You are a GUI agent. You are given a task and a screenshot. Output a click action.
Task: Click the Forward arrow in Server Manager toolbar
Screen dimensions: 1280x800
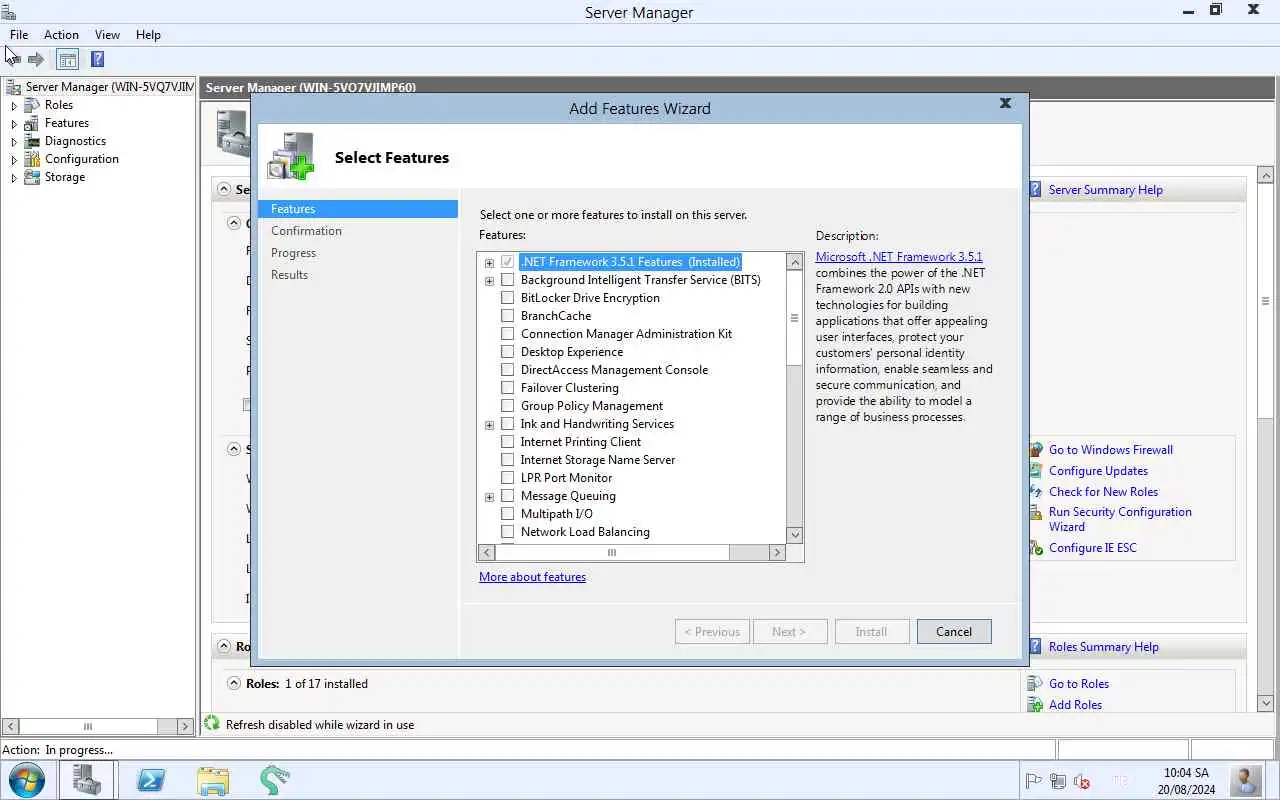click(x=36, y=59)
